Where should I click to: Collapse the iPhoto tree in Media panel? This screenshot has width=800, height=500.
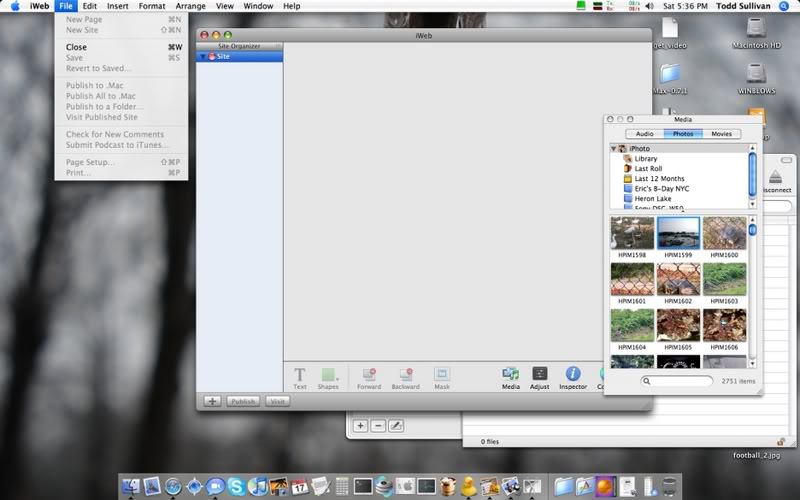[x=613, y=148]
